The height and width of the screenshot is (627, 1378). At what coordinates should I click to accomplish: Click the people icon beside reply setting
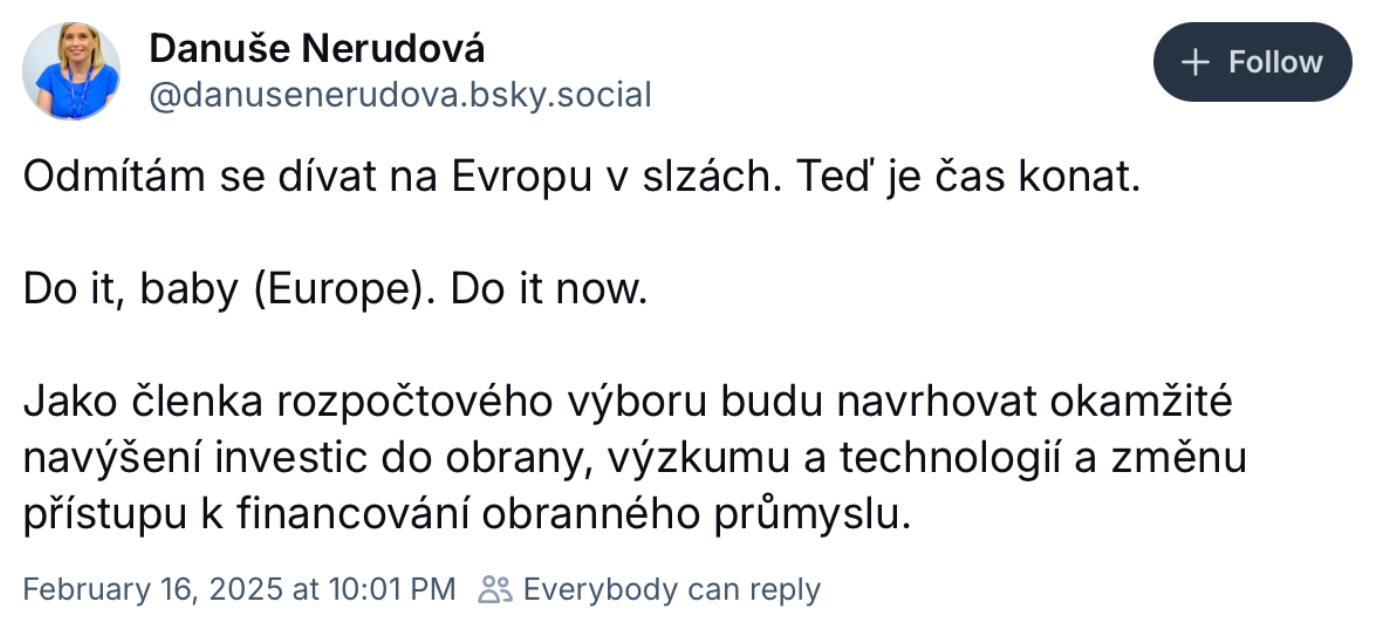(494, 589)
